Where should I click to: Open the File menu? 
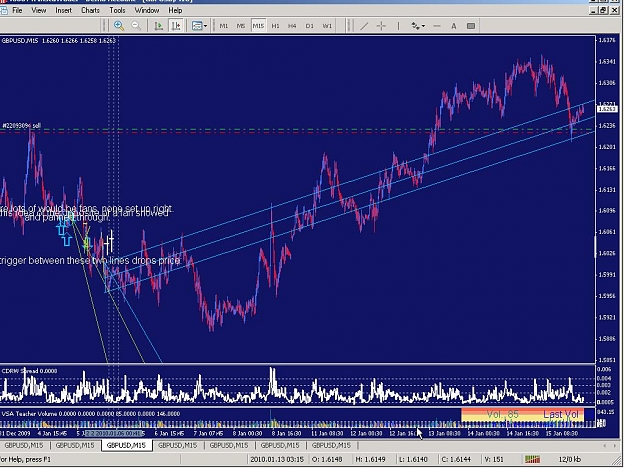coord(17,10)
